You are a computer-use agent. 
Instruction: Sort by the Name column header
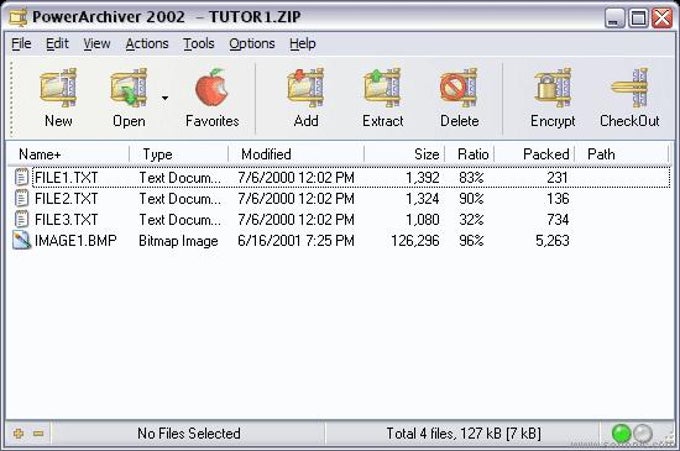pos(69,154)
